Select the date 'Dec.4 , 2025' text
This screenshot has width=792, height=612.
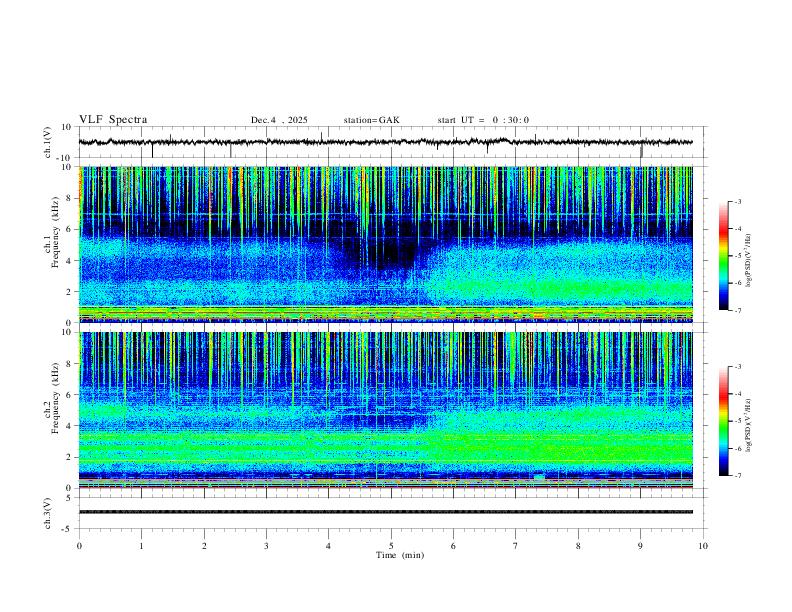pos(279,120)
